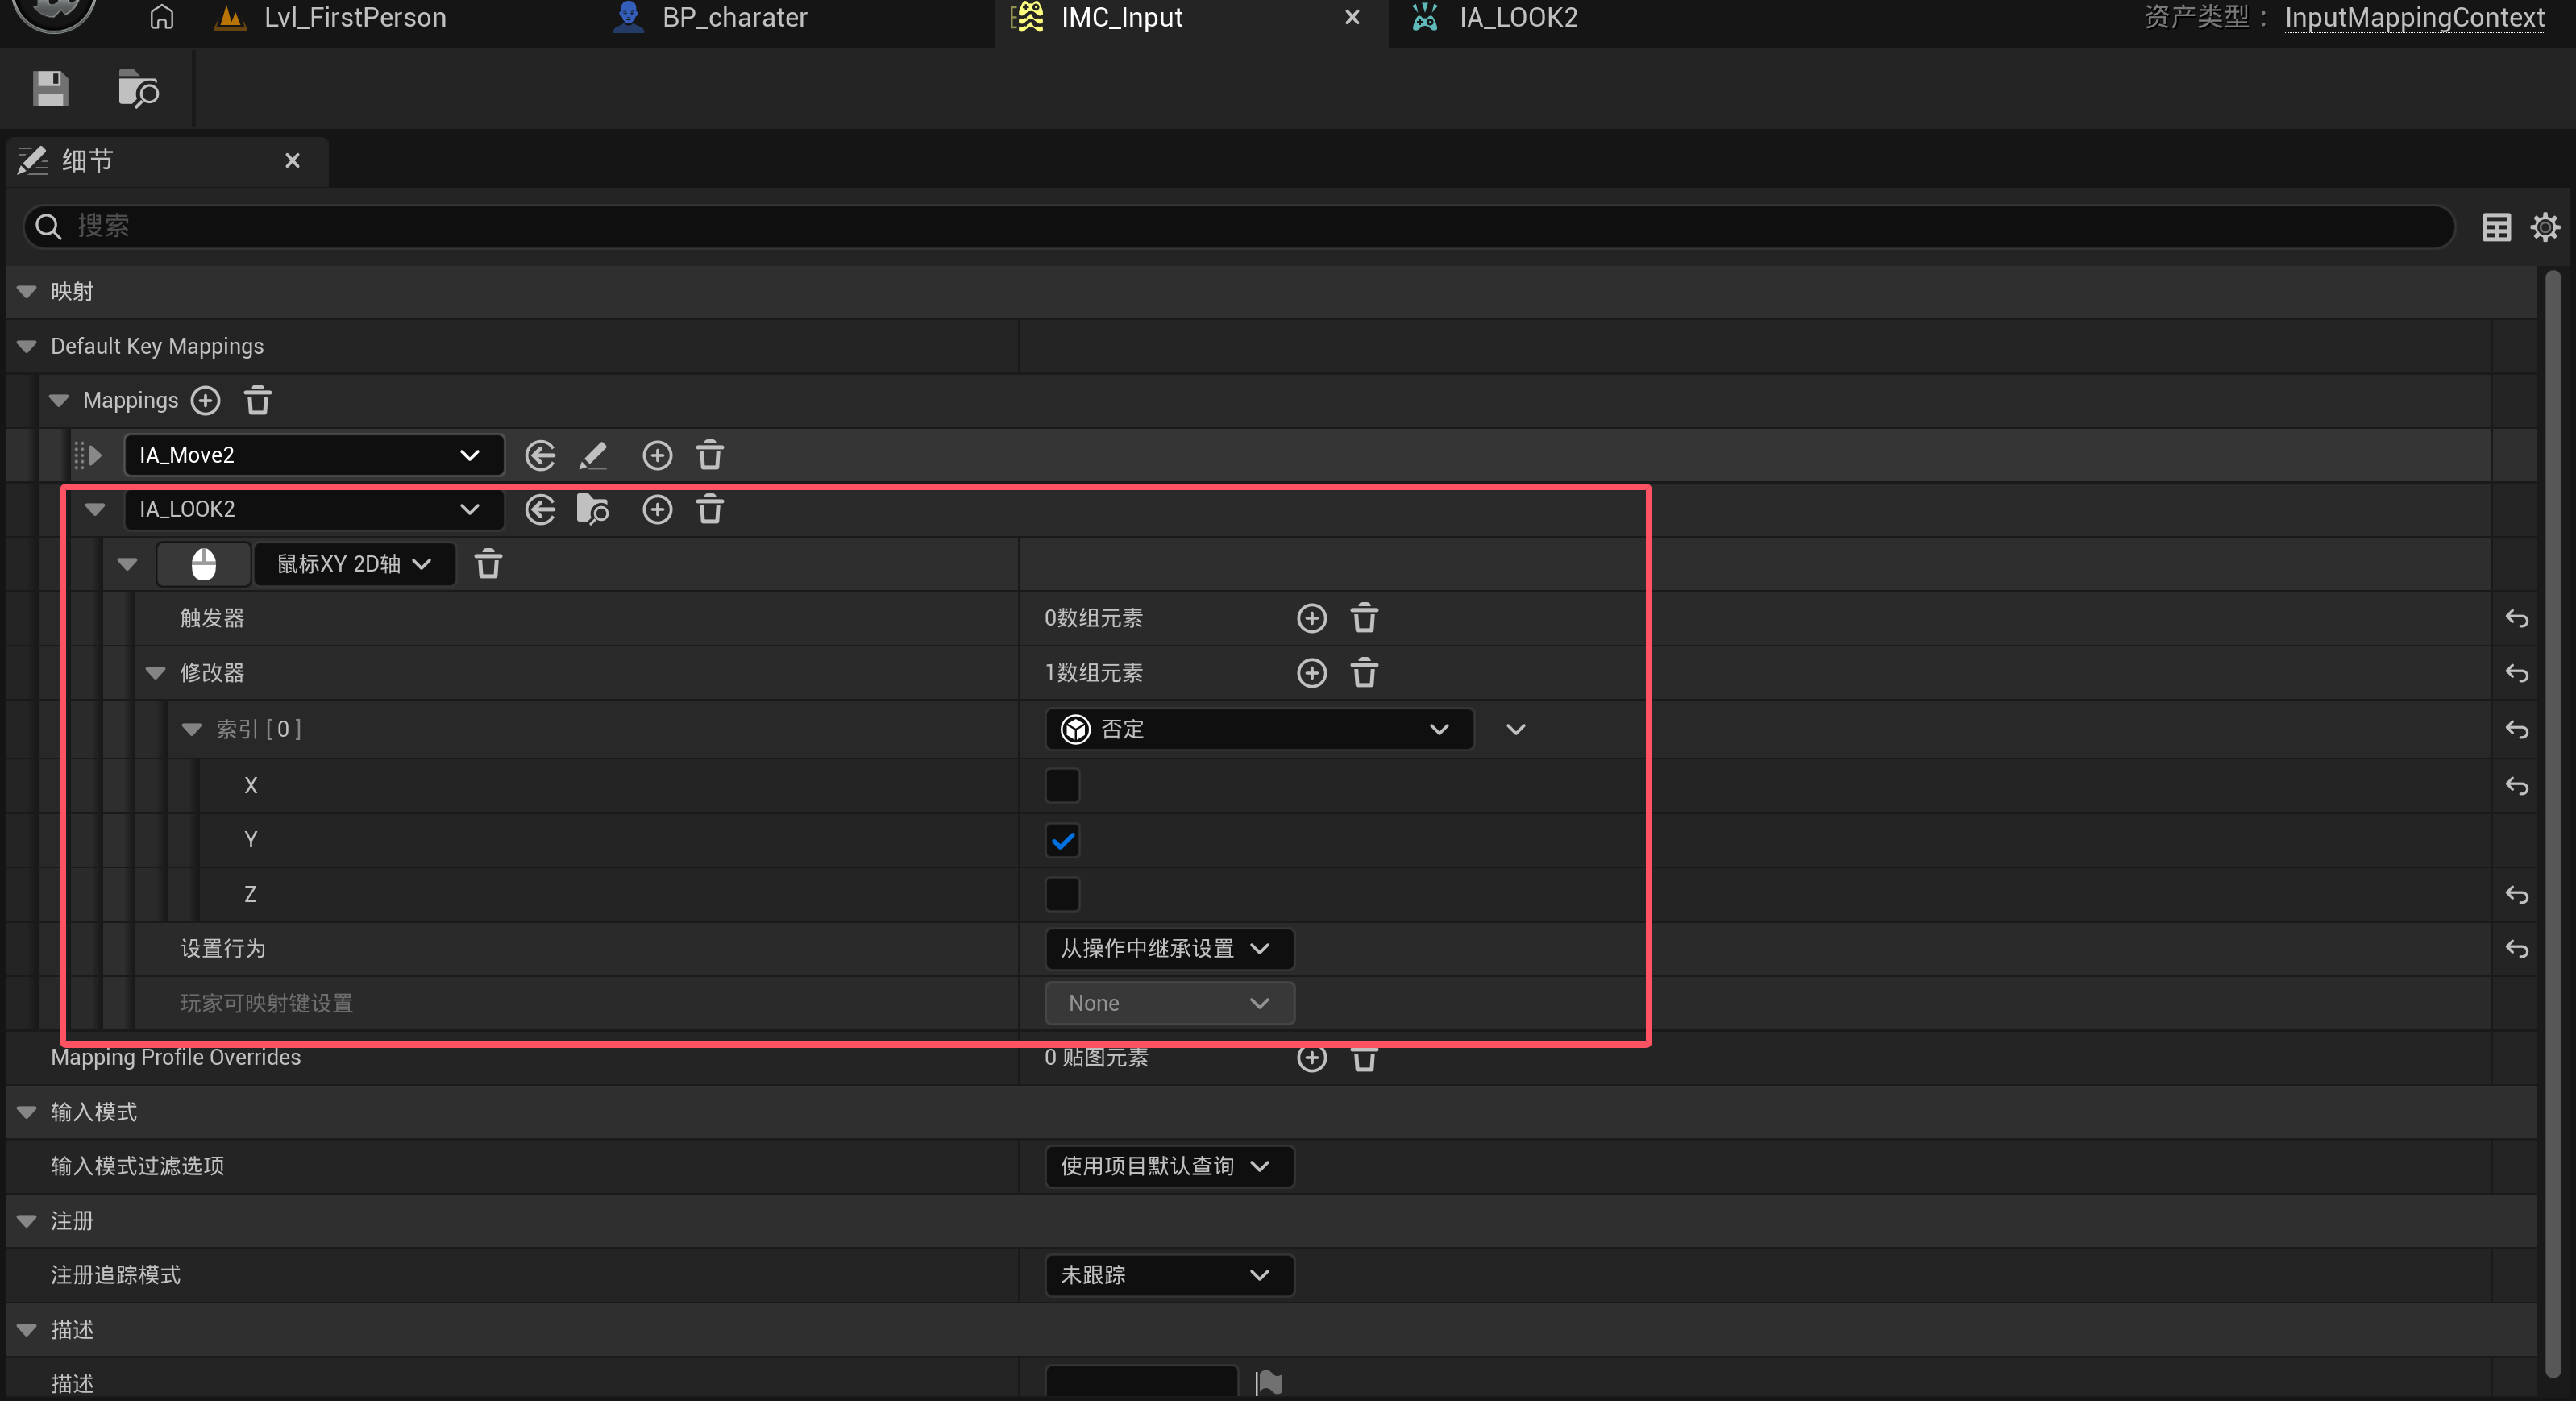Switch to the BP_charater tab
This screenshot has height=1401, width=2576.
(x=733, y=18)
